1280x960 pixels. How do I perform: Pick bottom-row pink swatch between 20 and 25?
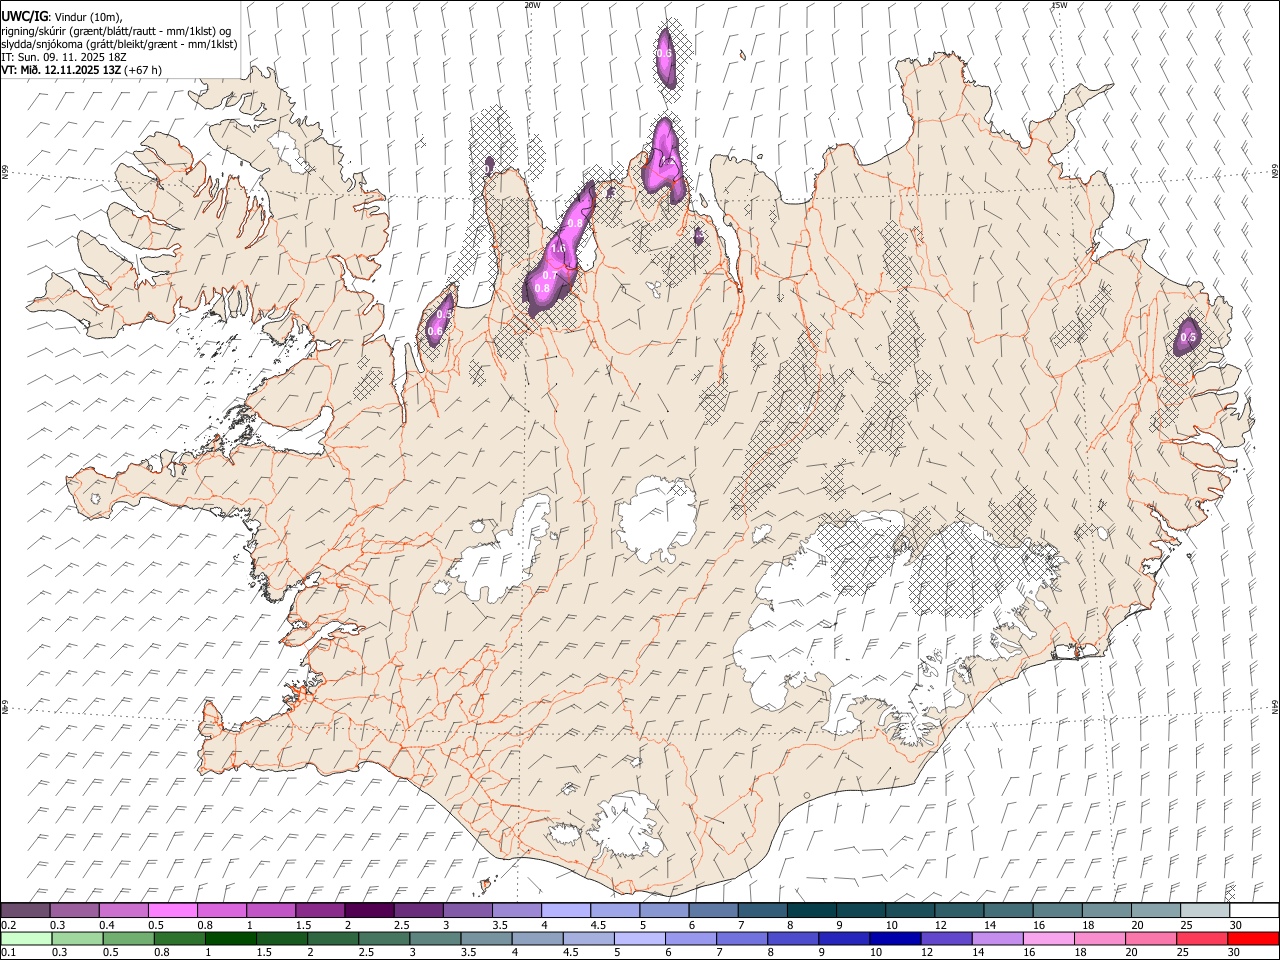click(1151, 939)
